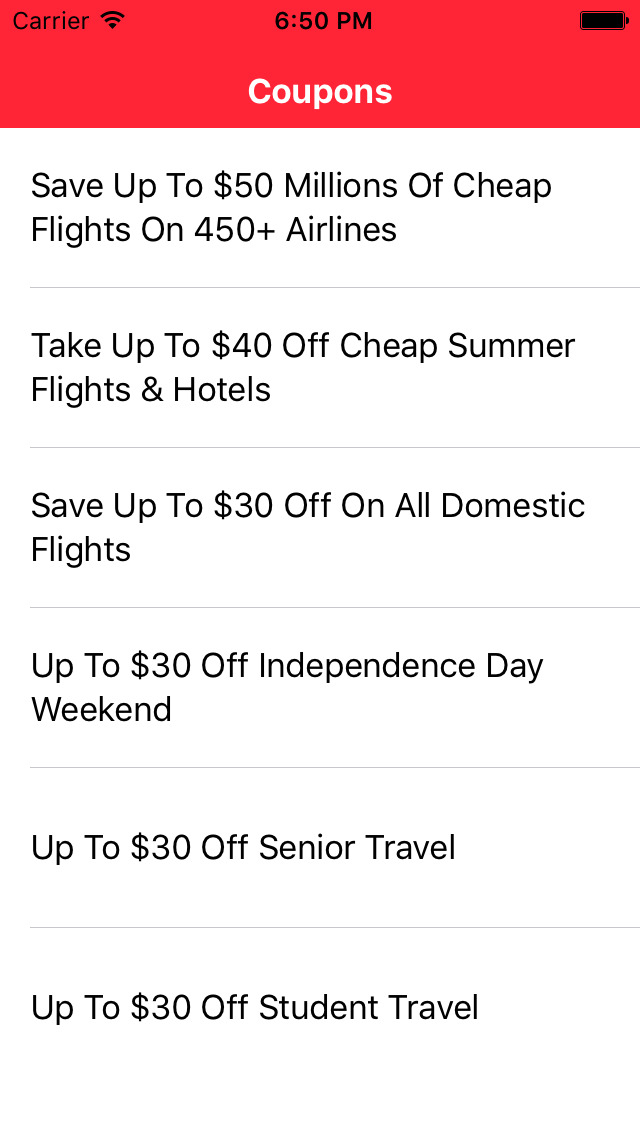
Task: Tap the word "Senior" in the list
Action: coord(304,848)
